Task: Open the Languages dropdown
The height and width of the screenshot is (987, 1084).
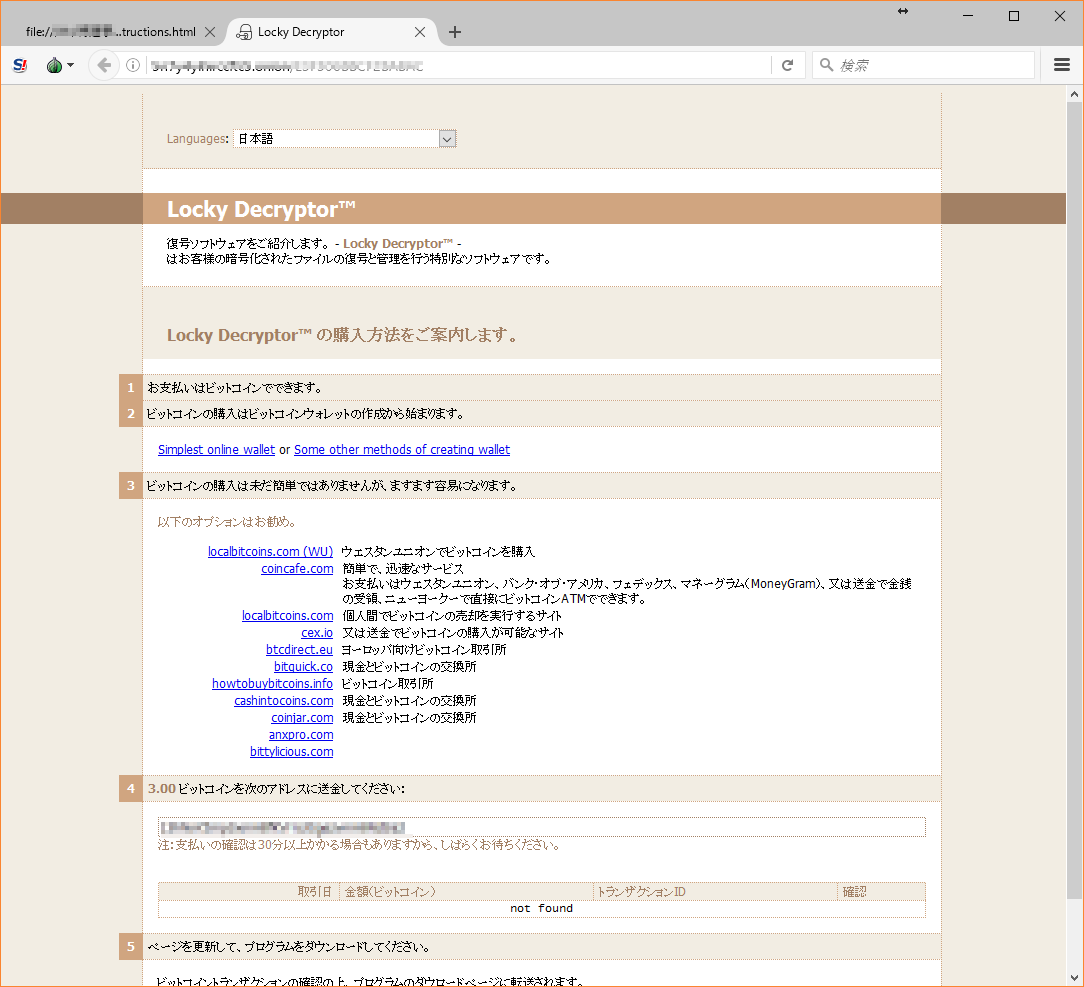Action: [345, 139]
